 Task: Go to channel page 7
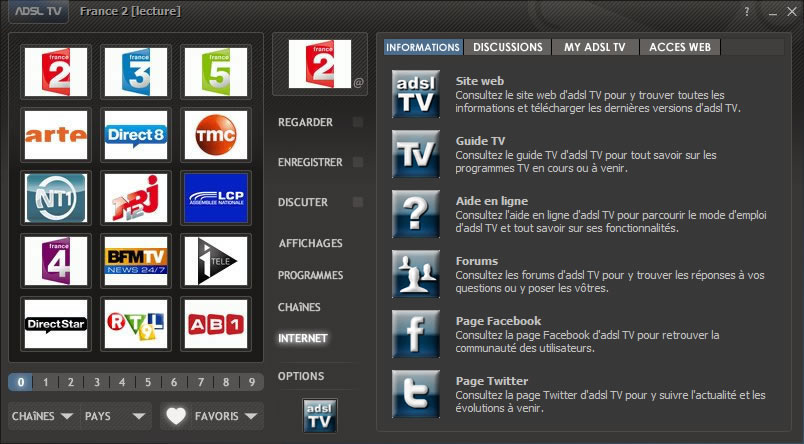(200, 382)
